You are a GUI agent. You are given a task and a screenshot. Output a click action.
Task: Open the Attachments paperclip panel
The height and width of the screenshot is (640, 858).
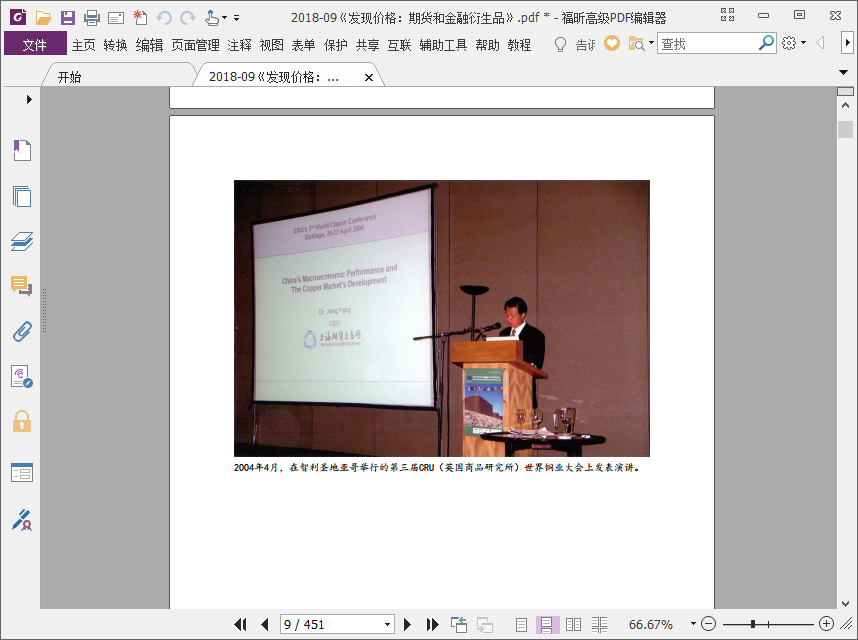pos(22,331)
